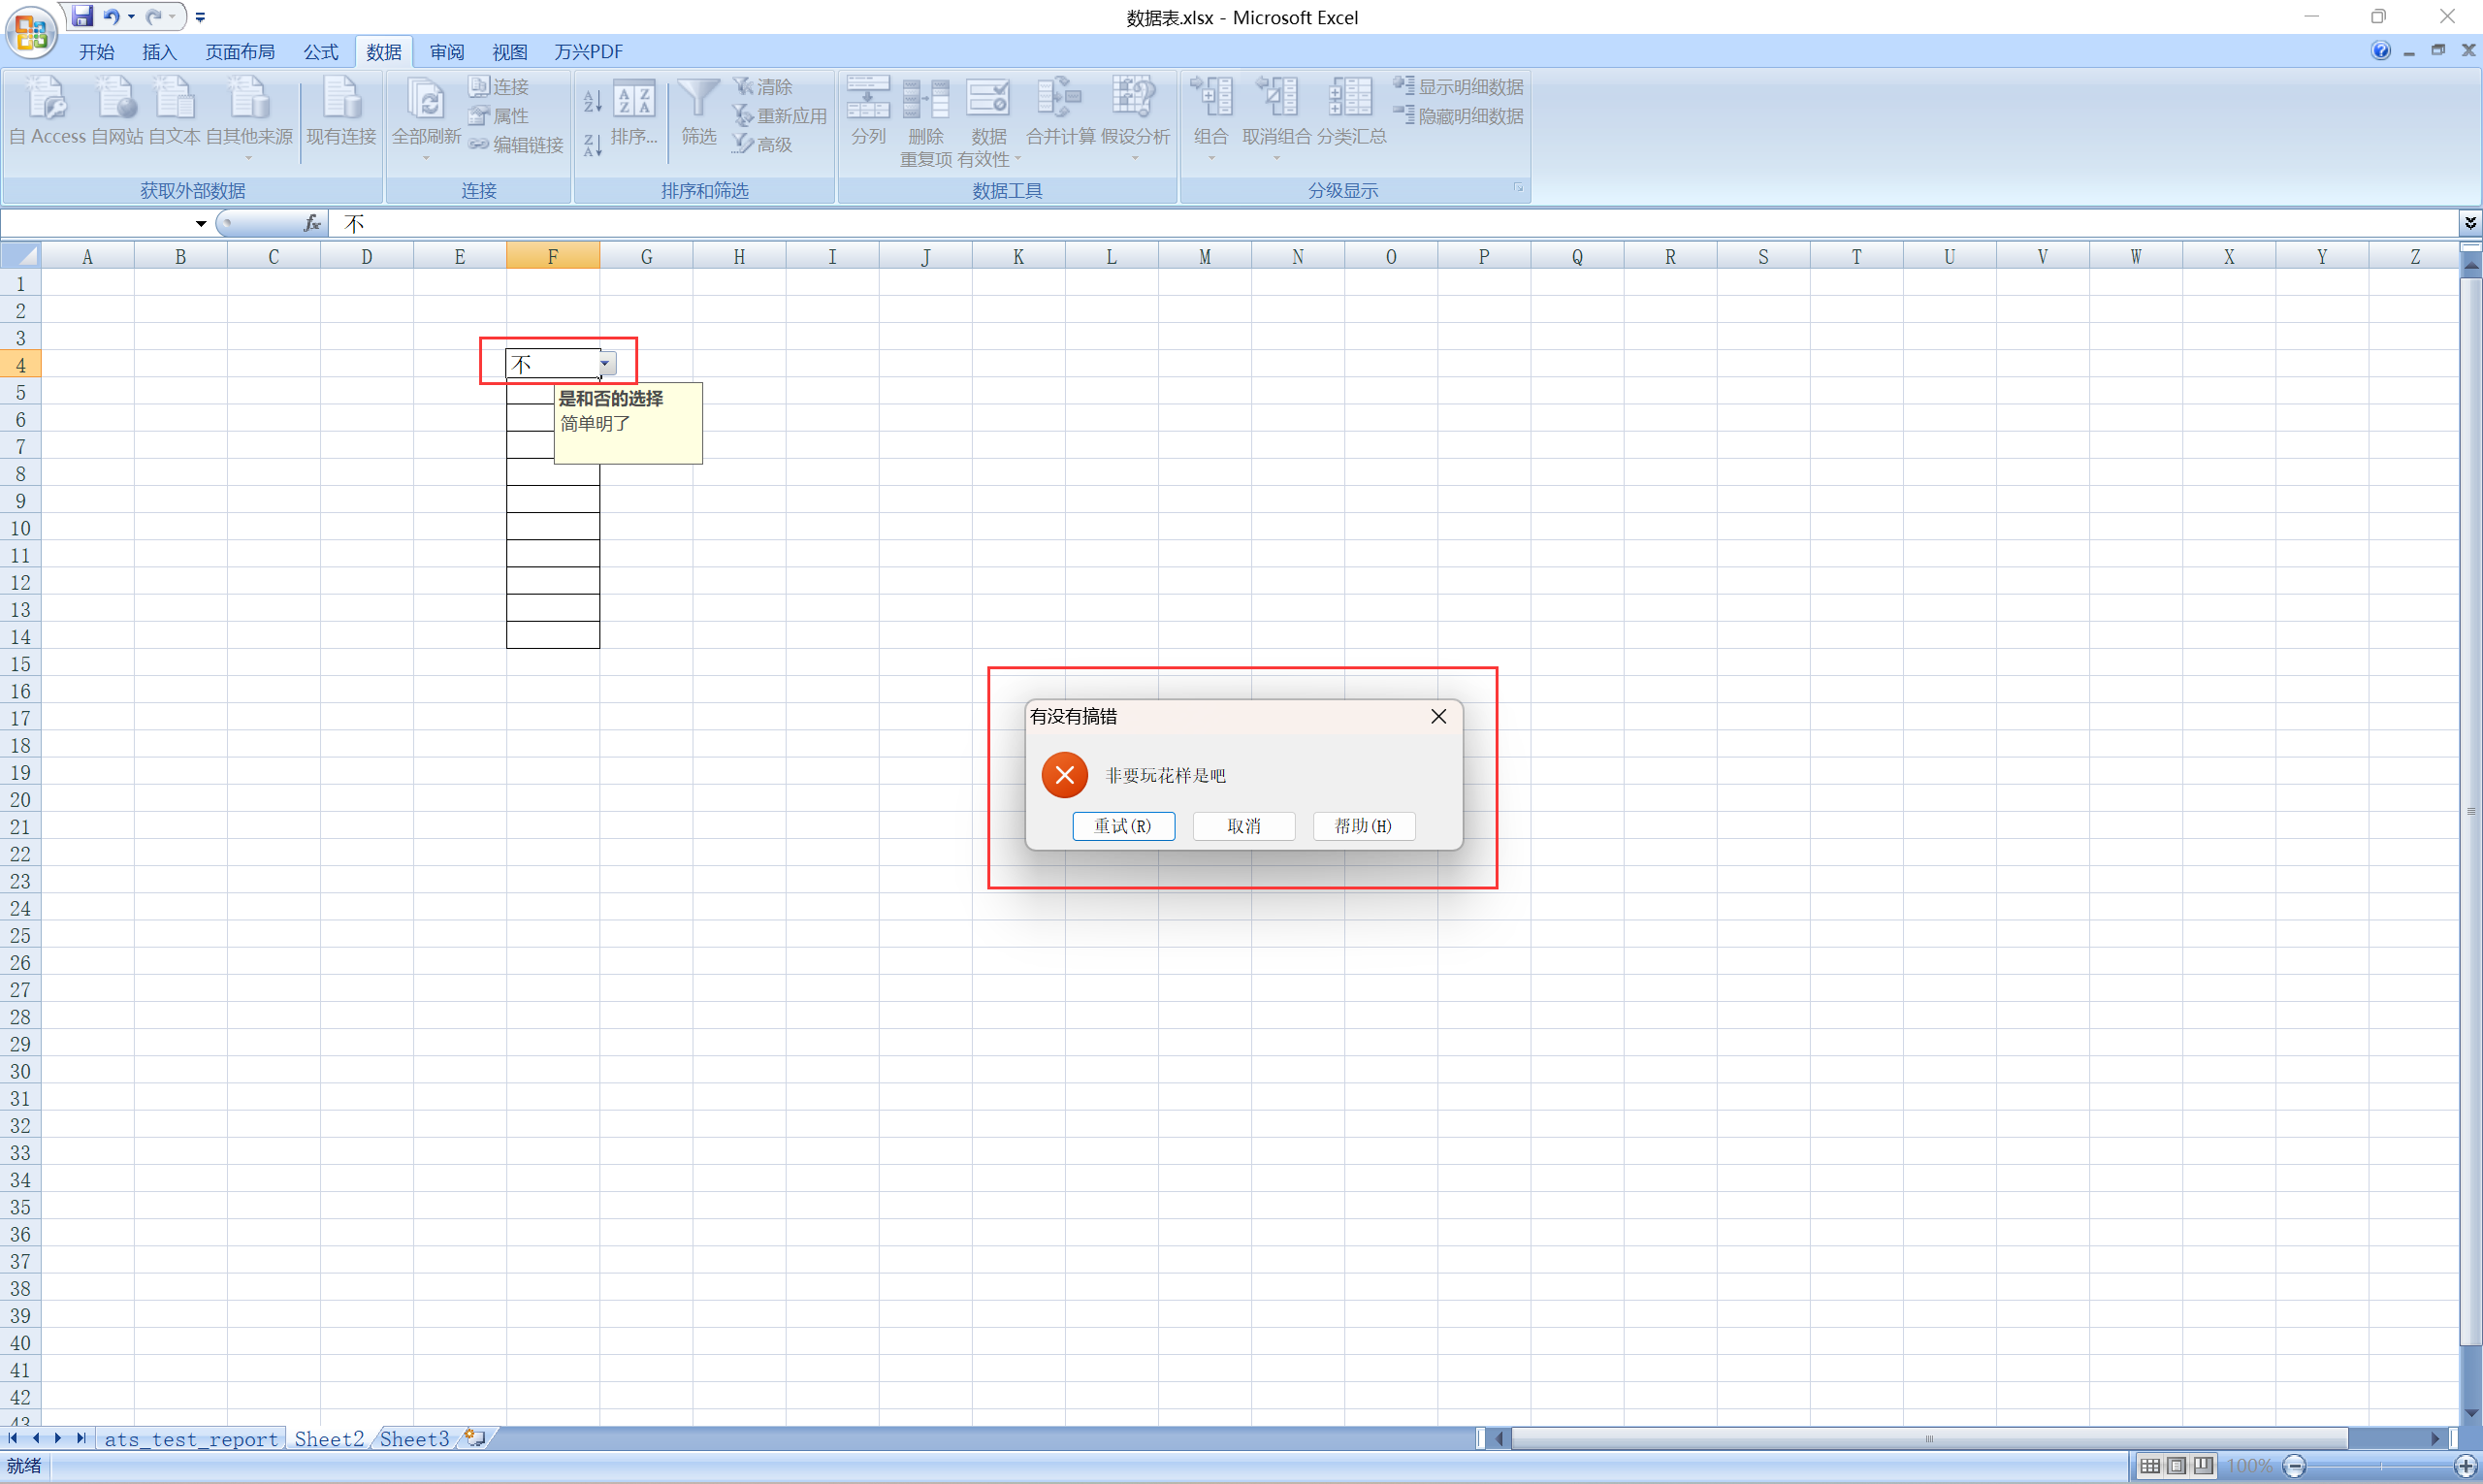Click the insert new worksheet tab icon
This screenshot has height=1484, width=2483.
[x=475, y=1438]
